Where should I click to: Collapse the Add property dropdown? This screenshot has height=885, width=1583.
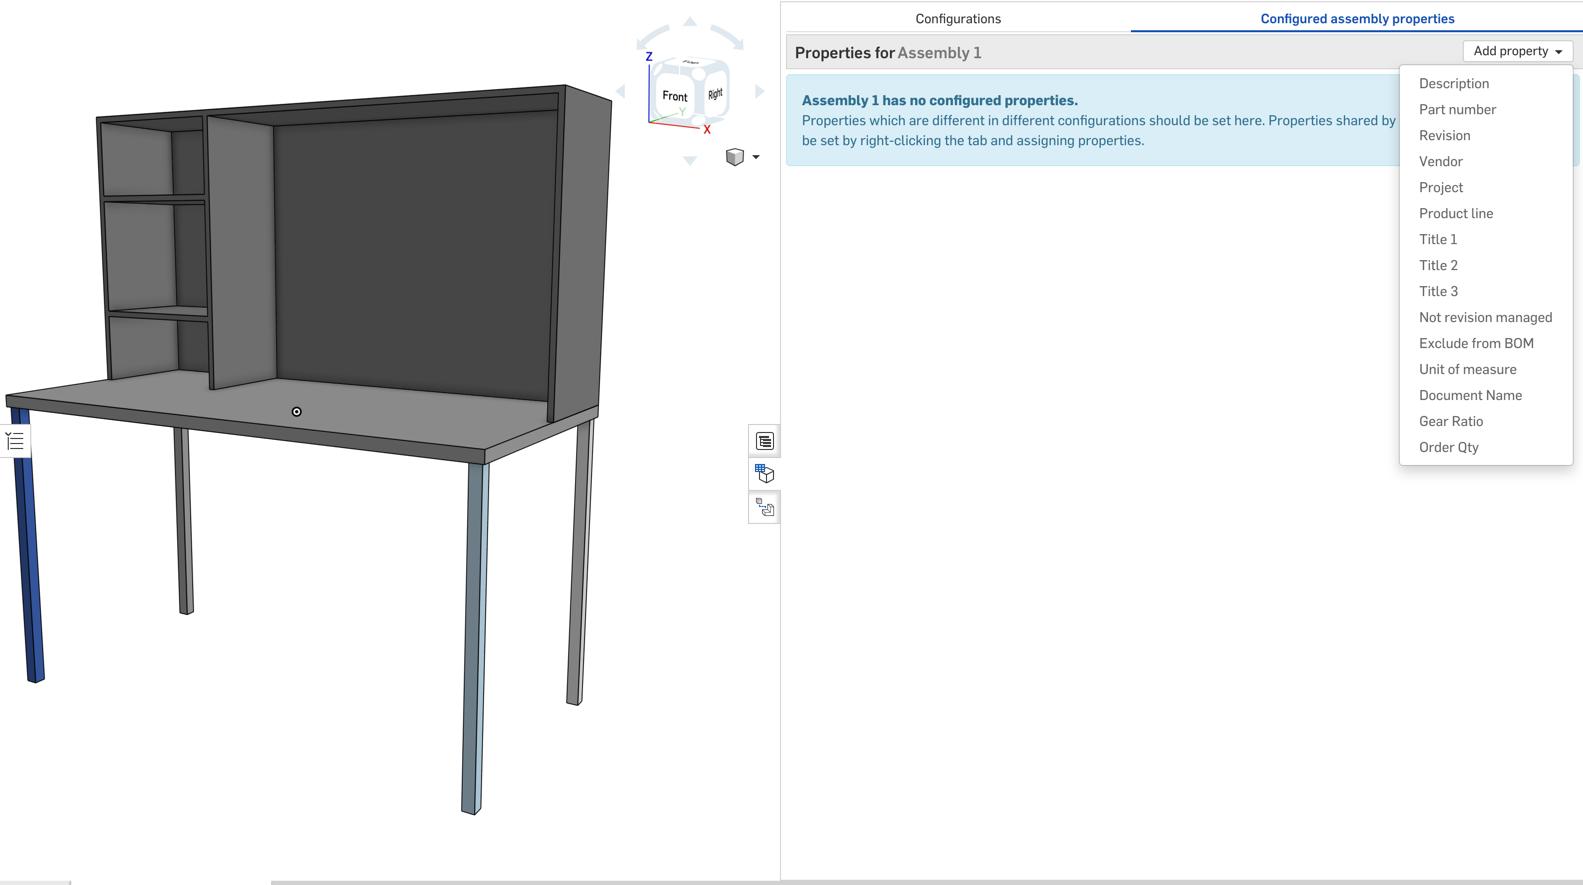pyautogui.click(x=1516, y=51)
